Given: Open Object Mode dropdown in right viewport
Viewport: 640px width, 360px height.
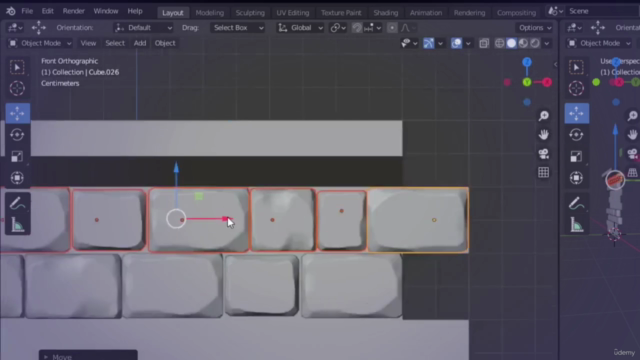Looking at the screenshot, I should (599, 43).
